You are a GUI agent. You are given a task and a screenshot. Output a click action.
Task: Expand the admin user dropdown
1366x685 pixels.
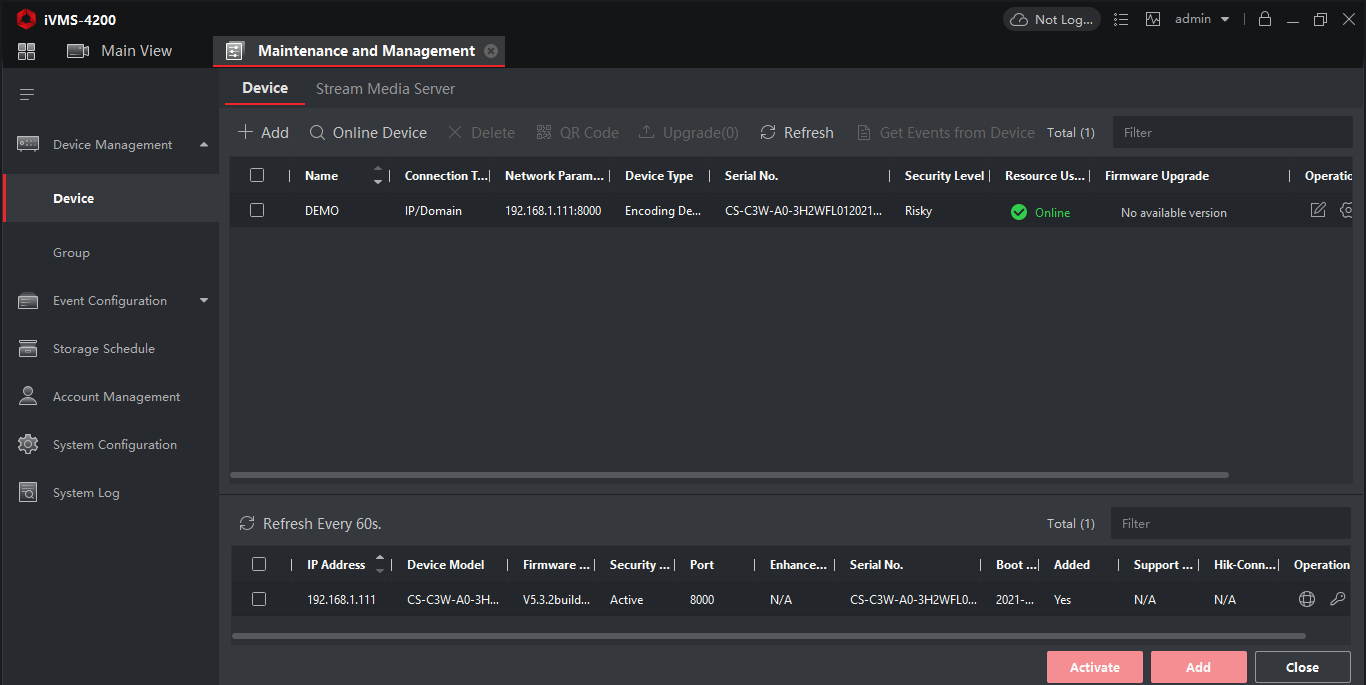point(1225,19)
